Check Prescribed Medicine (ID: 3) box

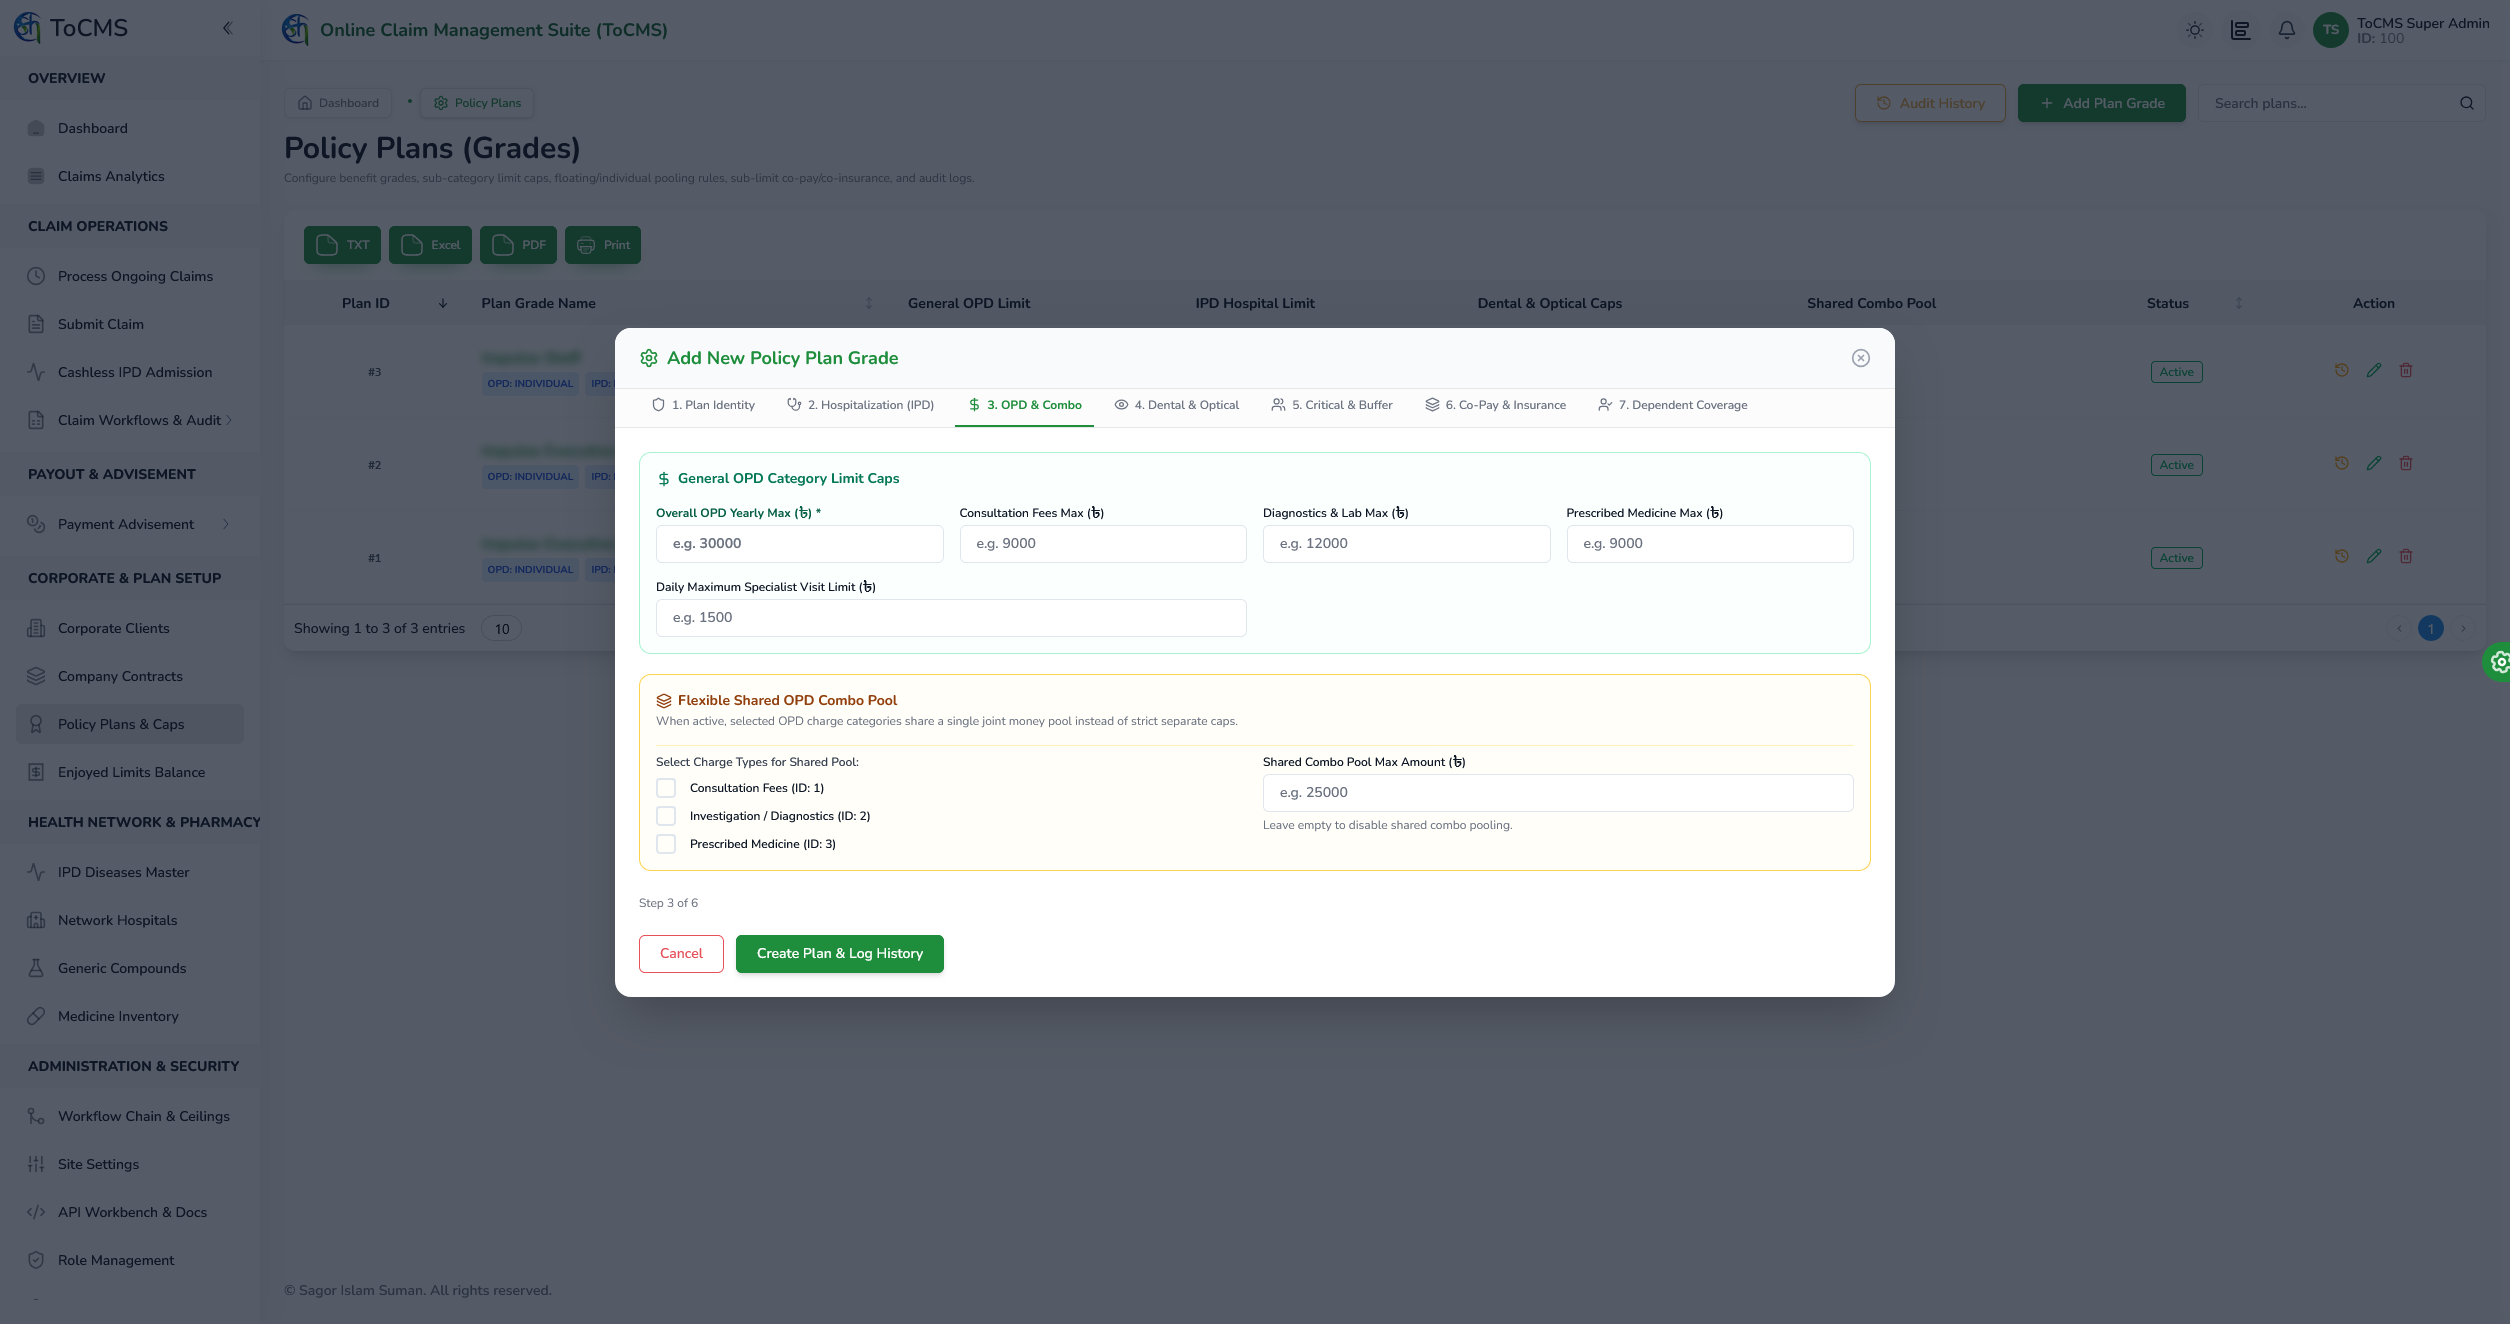[666, 844]
